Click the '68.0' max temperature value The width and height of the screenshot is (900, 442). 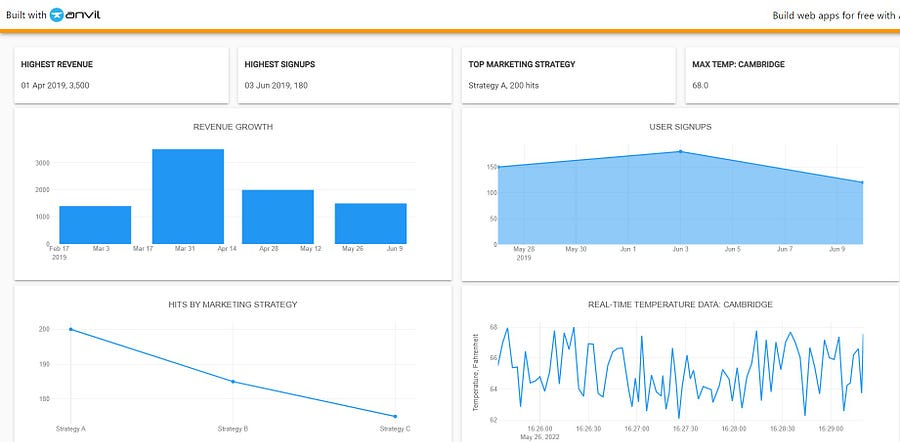tap(700, 86)
